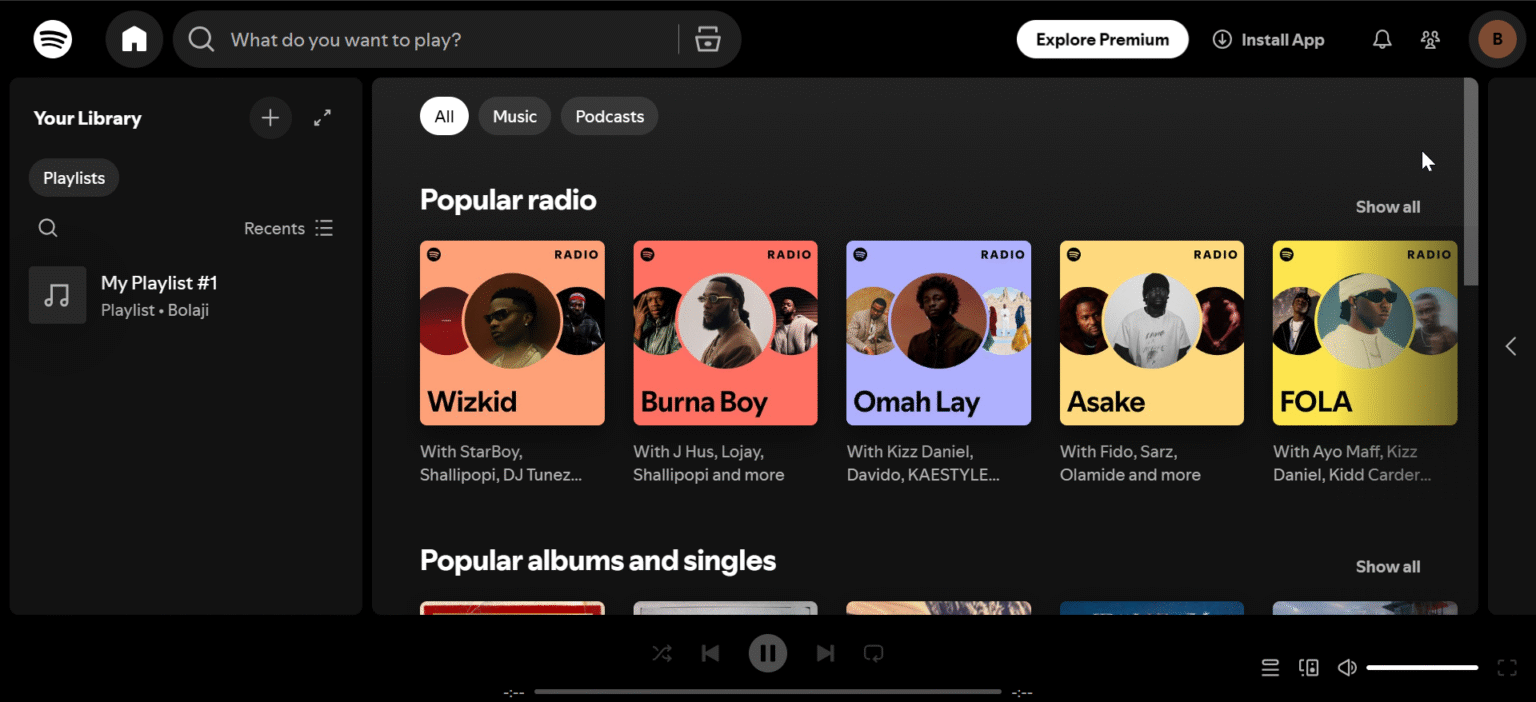
Task: Click the Explore Premium button
Action: 1102,40
